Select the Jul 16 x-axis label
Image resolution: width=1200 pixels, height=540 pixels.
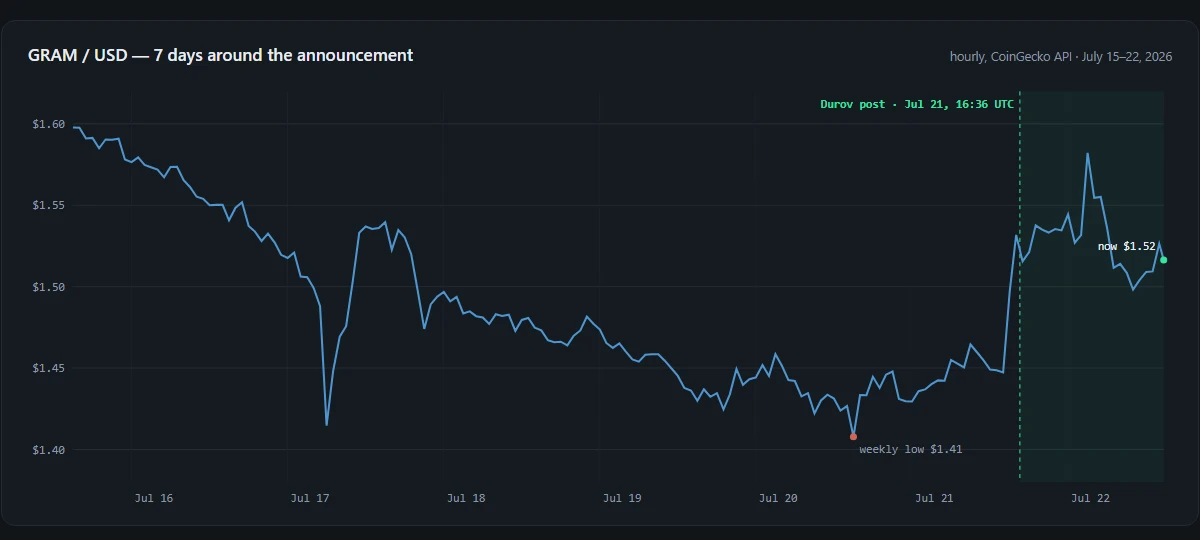pyautogui.click(x=154, y=497)
